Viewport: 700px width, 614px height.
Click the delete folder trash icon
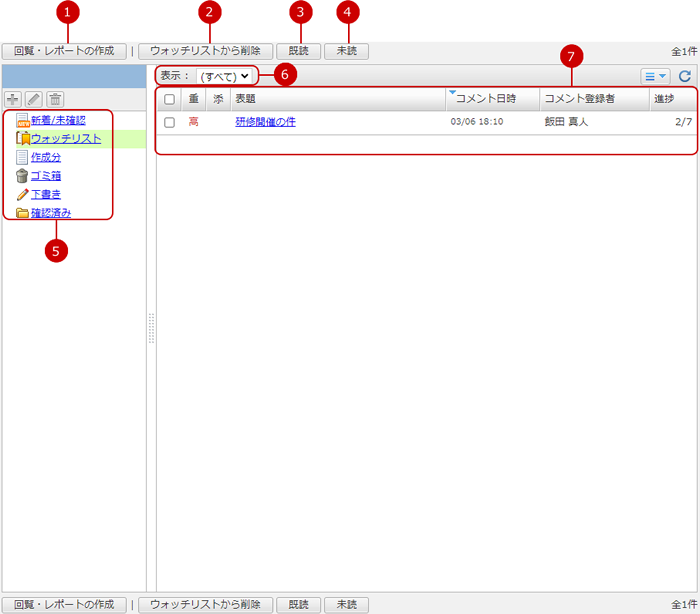56,99
